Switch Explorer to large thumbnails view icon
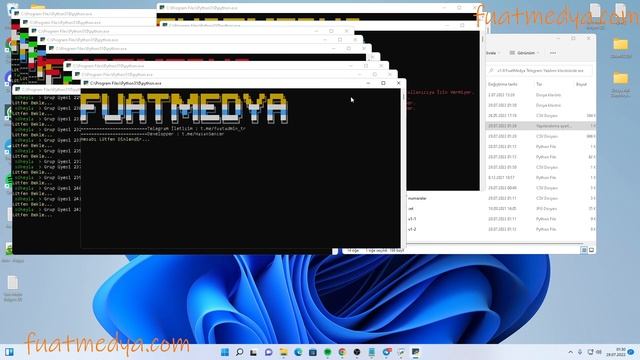 point(591,250)
